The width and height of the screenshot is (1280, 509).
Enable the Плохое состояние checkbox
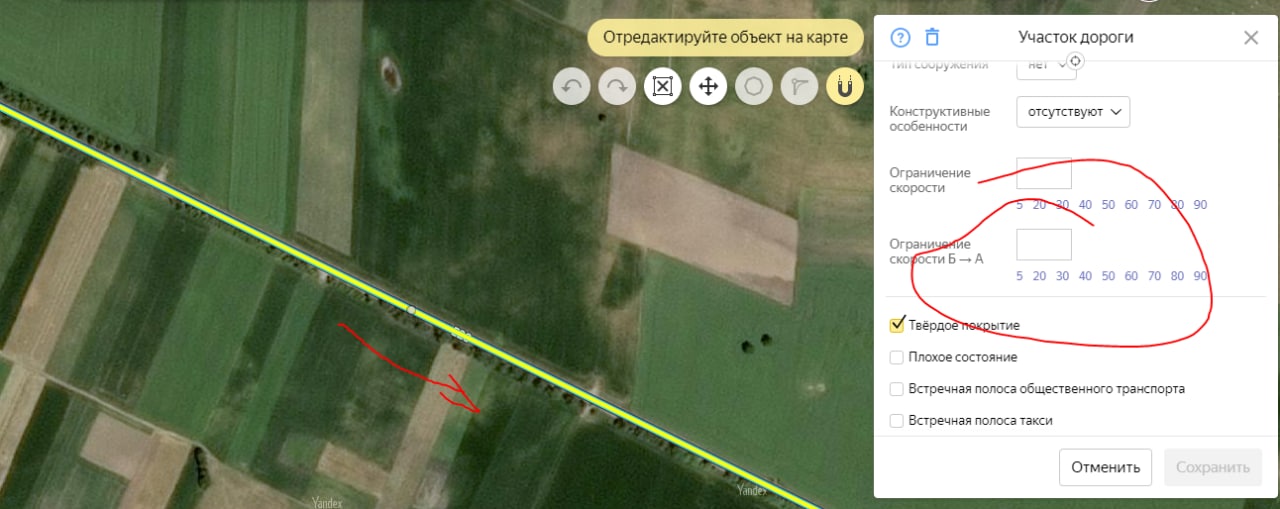coord(897,357)
